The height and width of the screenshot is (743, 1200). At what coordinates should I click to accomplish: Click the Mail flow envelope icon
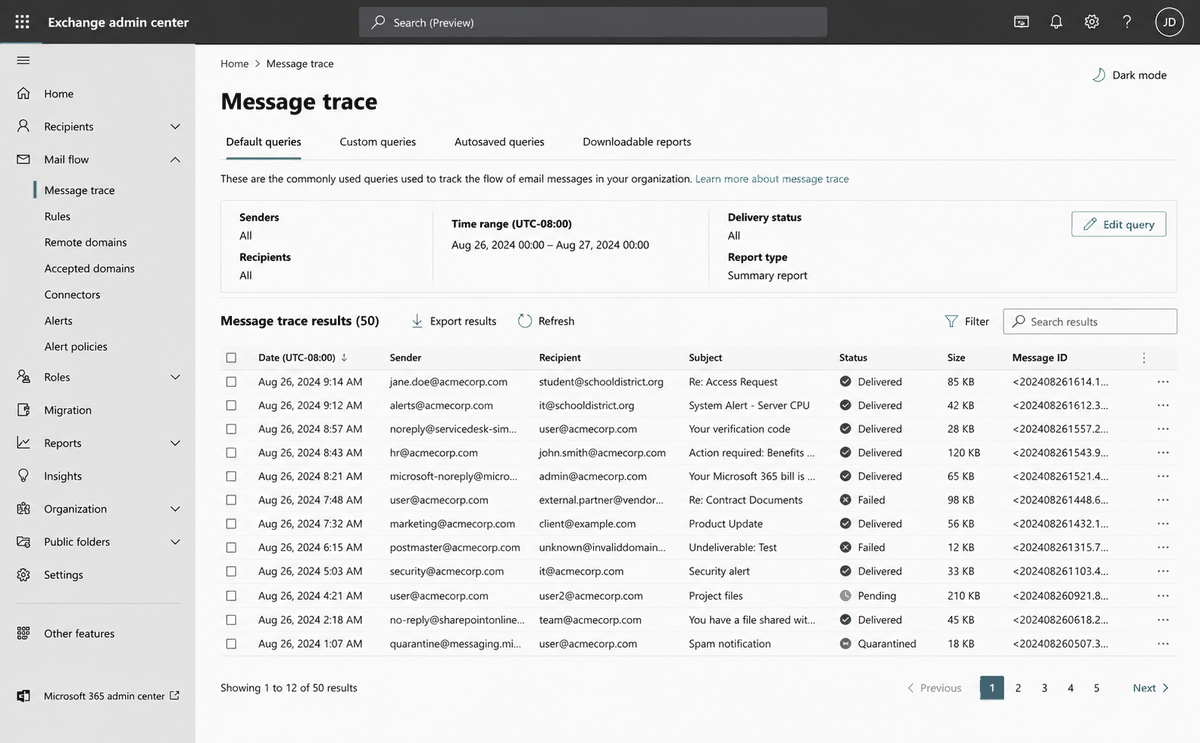[23, 159]
